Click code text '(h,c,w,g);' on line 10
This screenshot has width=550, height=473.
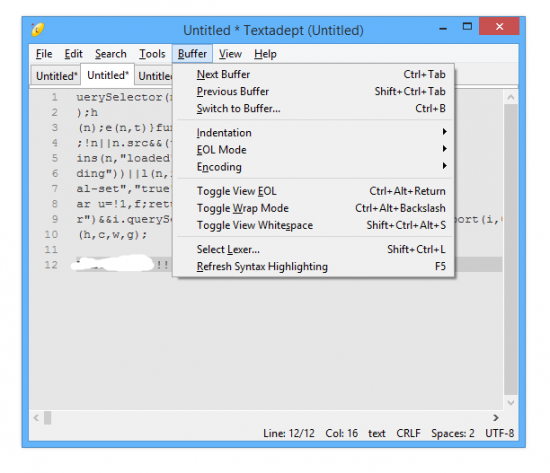112,234
